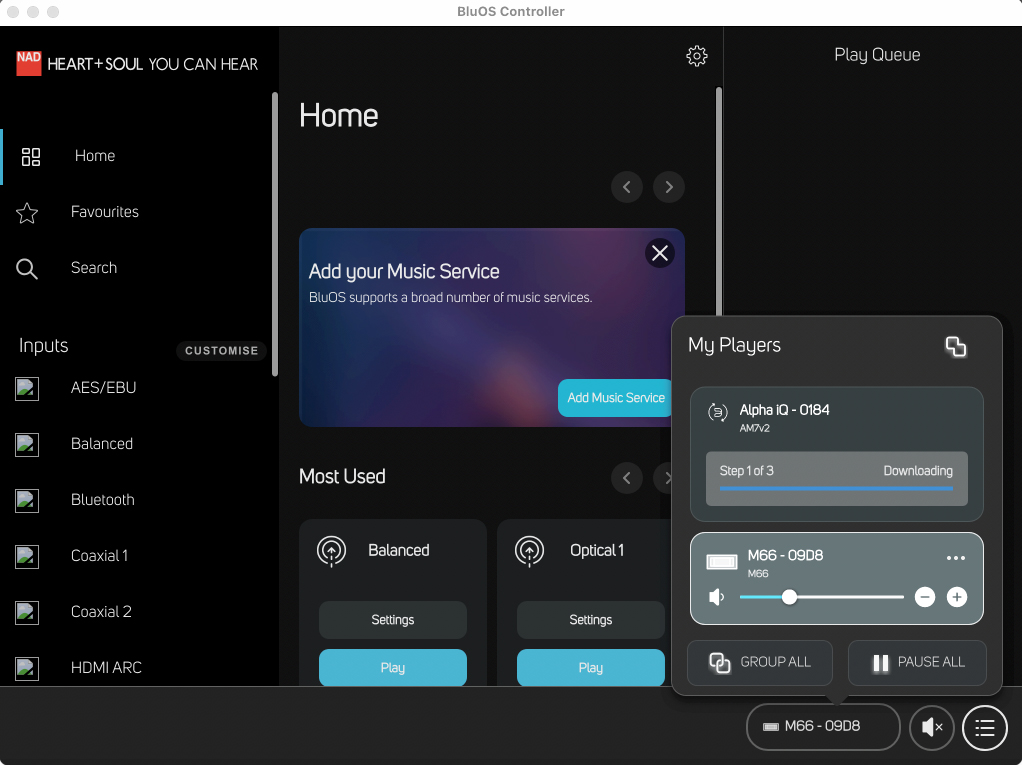Select the Bluetooth input in sidebar
Image resolution: width=1022 pixels, height=765 pixels.
(x=102, y=500)
